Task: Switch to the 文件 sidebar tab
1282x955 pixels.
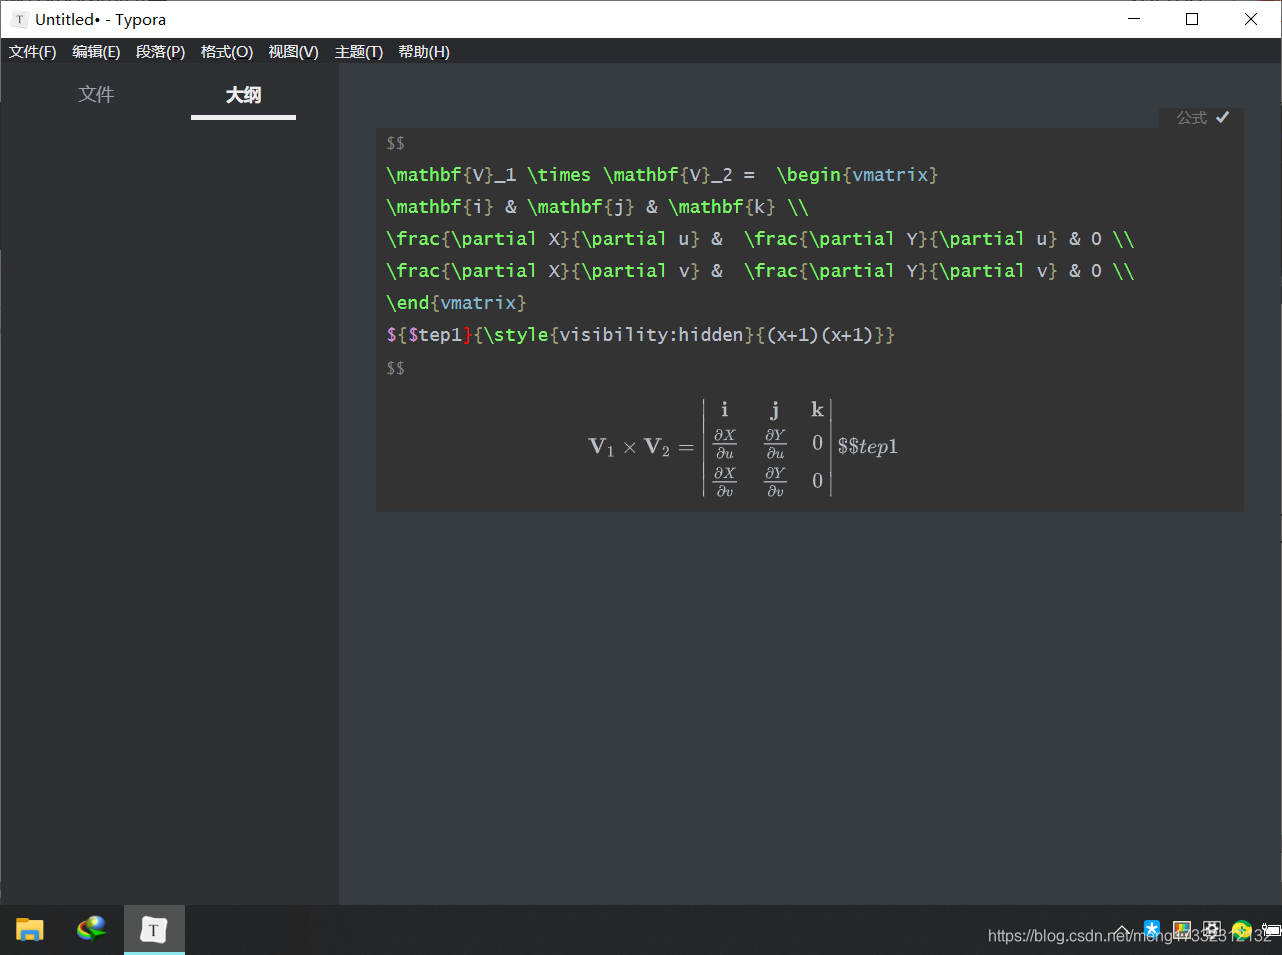Action: click(x=96, y=94)
